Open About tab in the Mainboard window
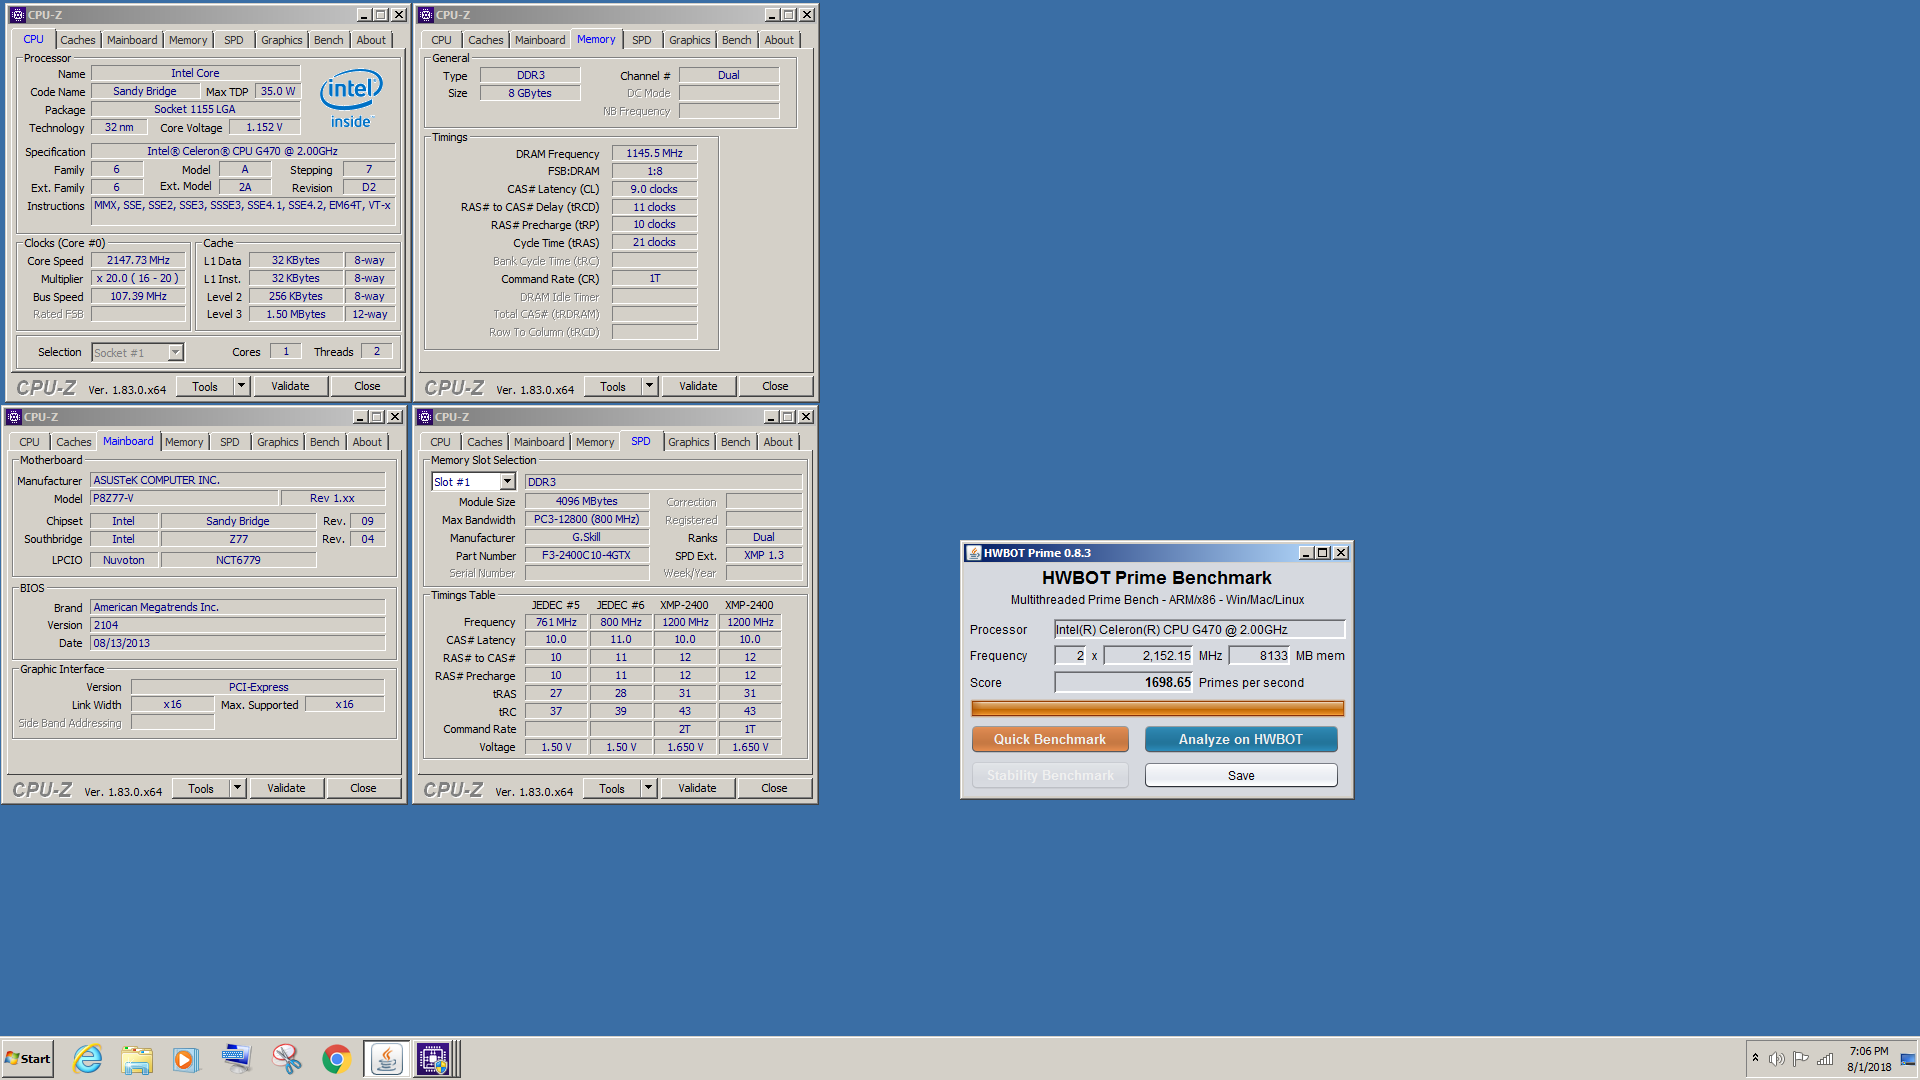Screen dimensions: 1920x1080 coord(367,442)
